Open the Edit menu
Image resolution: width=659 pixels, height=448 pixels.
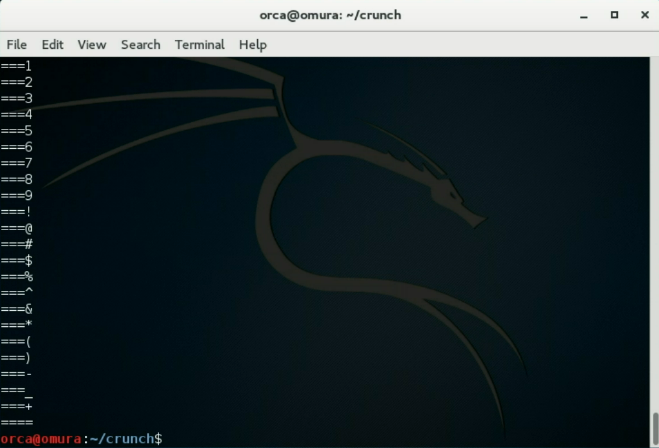tap(53, 45)
